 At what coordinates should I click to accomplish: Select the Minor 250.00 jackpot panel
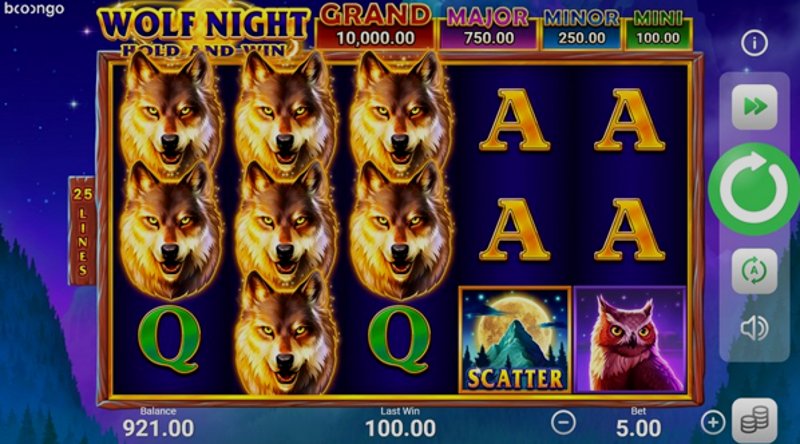[x=581, y=30]
